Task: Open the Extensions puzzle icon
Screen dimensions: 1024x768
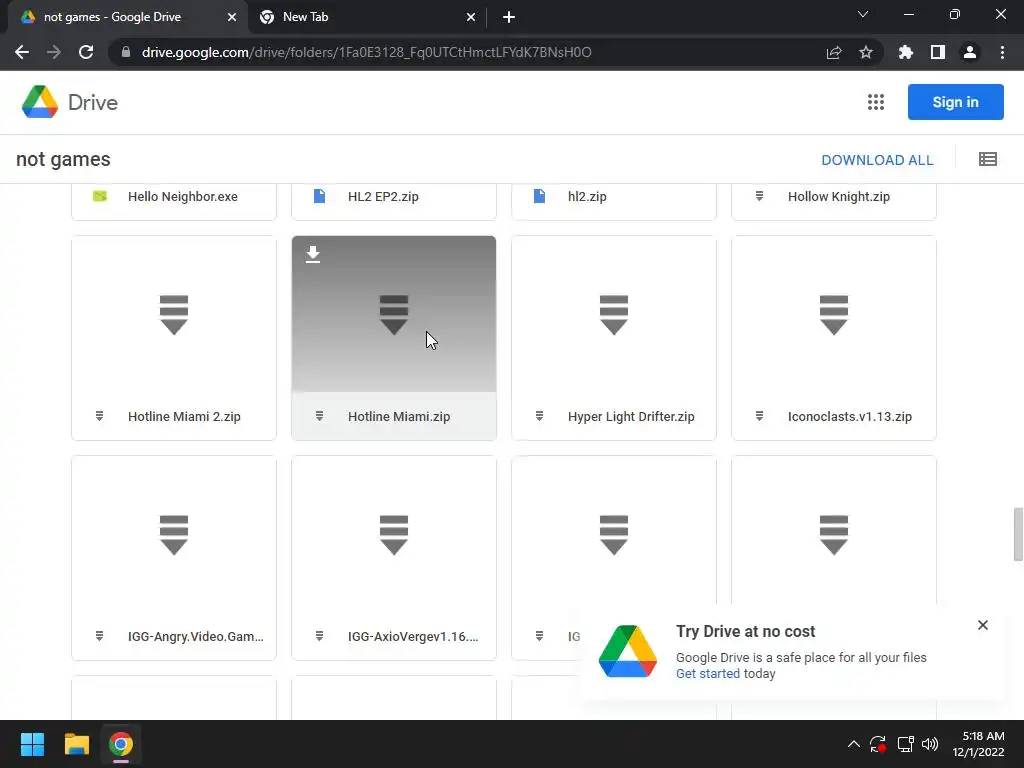Action: click(x=906, y=52)
